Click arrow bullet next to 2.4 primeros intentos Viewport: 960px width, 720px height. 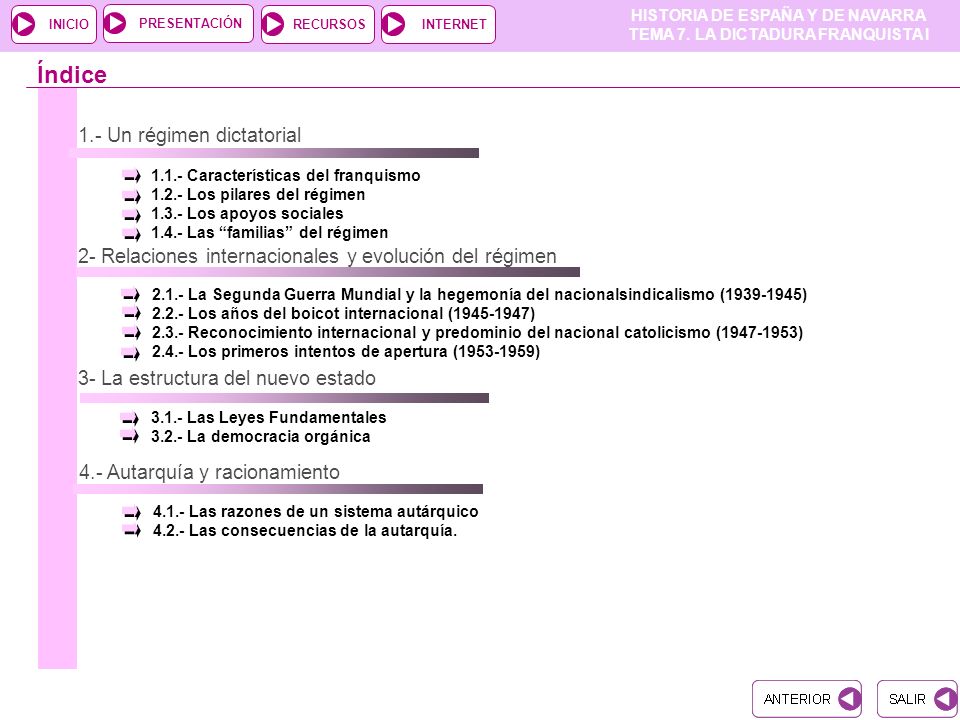(x=132, y=353)
